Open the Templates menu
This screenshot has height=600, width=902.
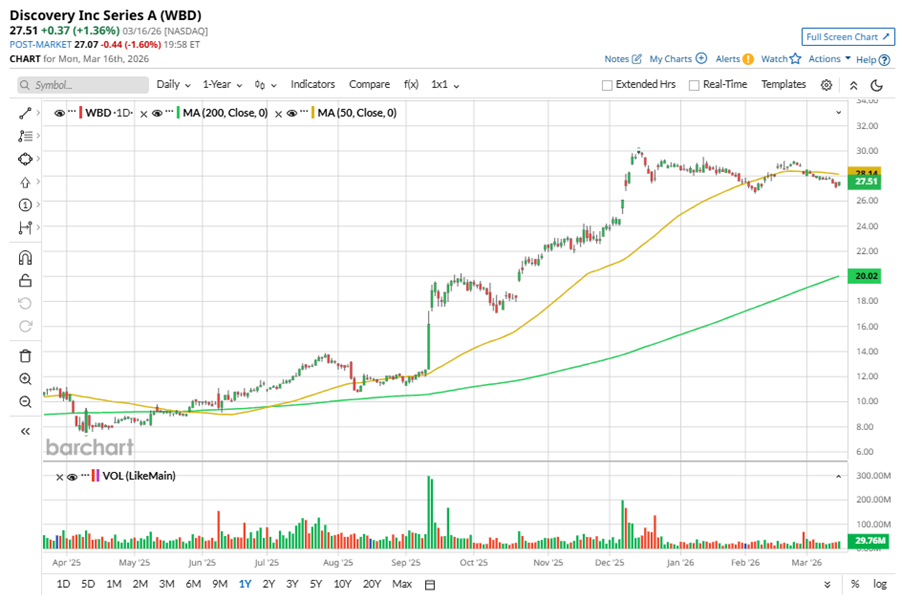point(783,84)
